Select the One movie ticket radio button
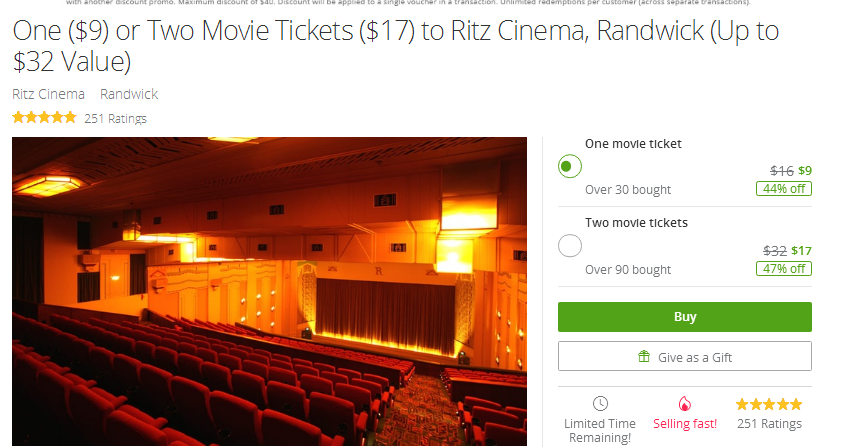Image resolution: width=856 pixels, height=447 pixels. pos(569,166)
